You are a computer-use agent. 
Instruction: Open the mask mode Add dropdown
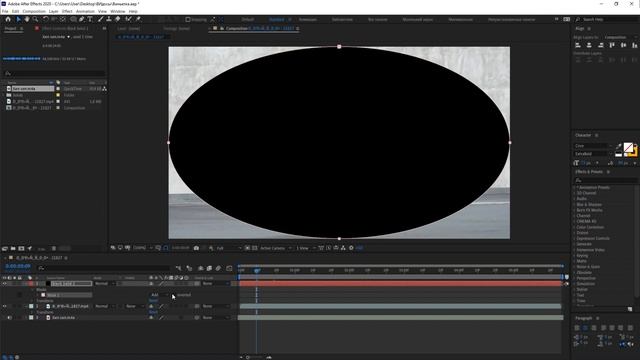coord(159,295)
